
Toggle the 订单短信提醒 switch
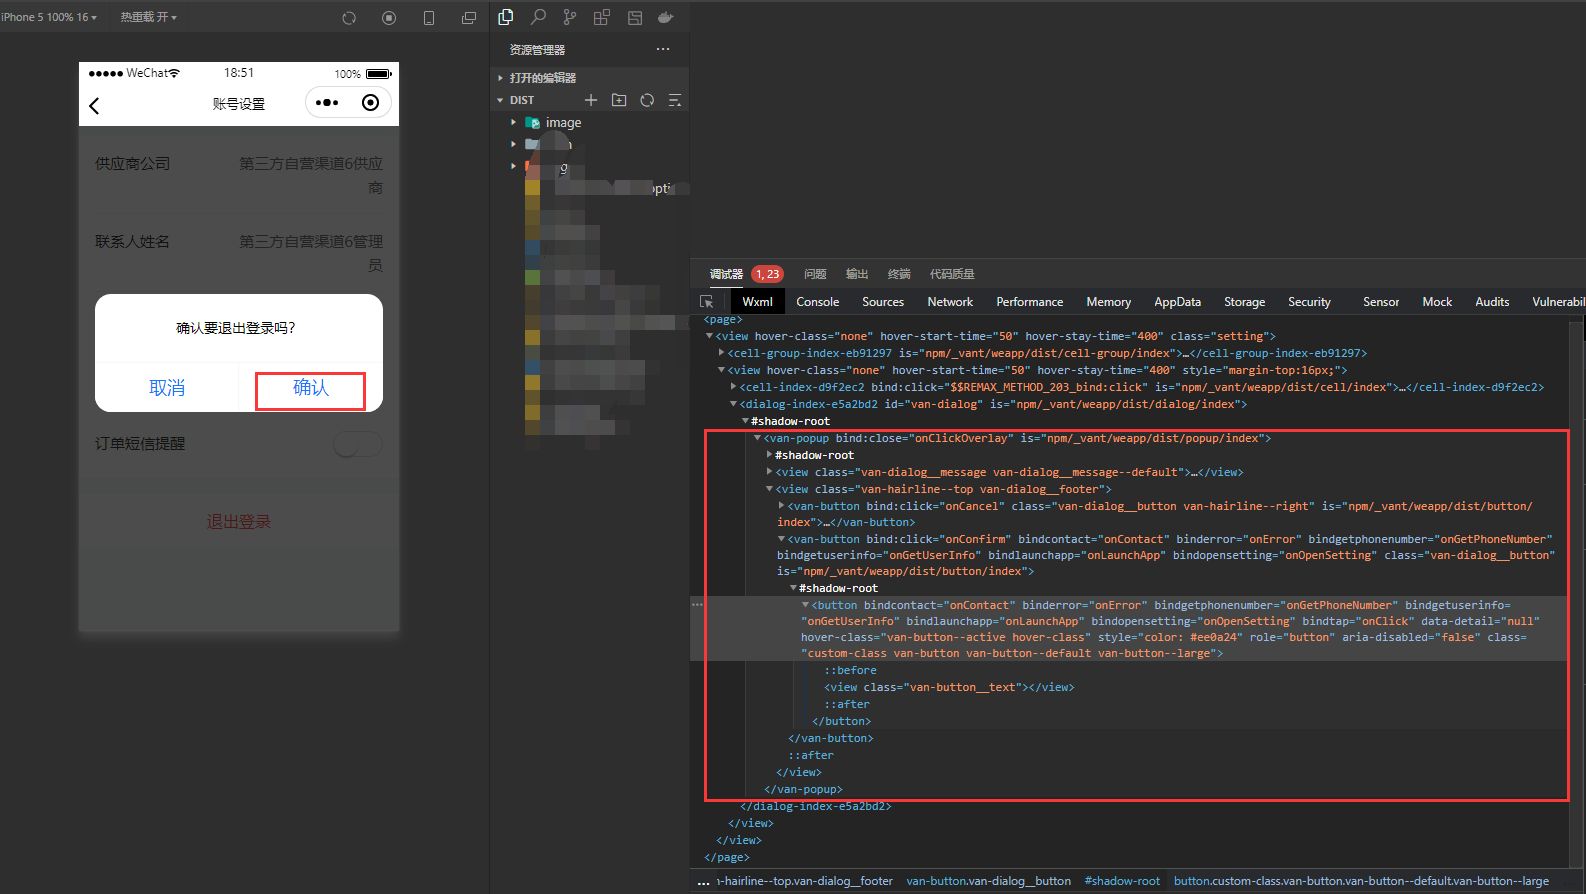(358, 444)
